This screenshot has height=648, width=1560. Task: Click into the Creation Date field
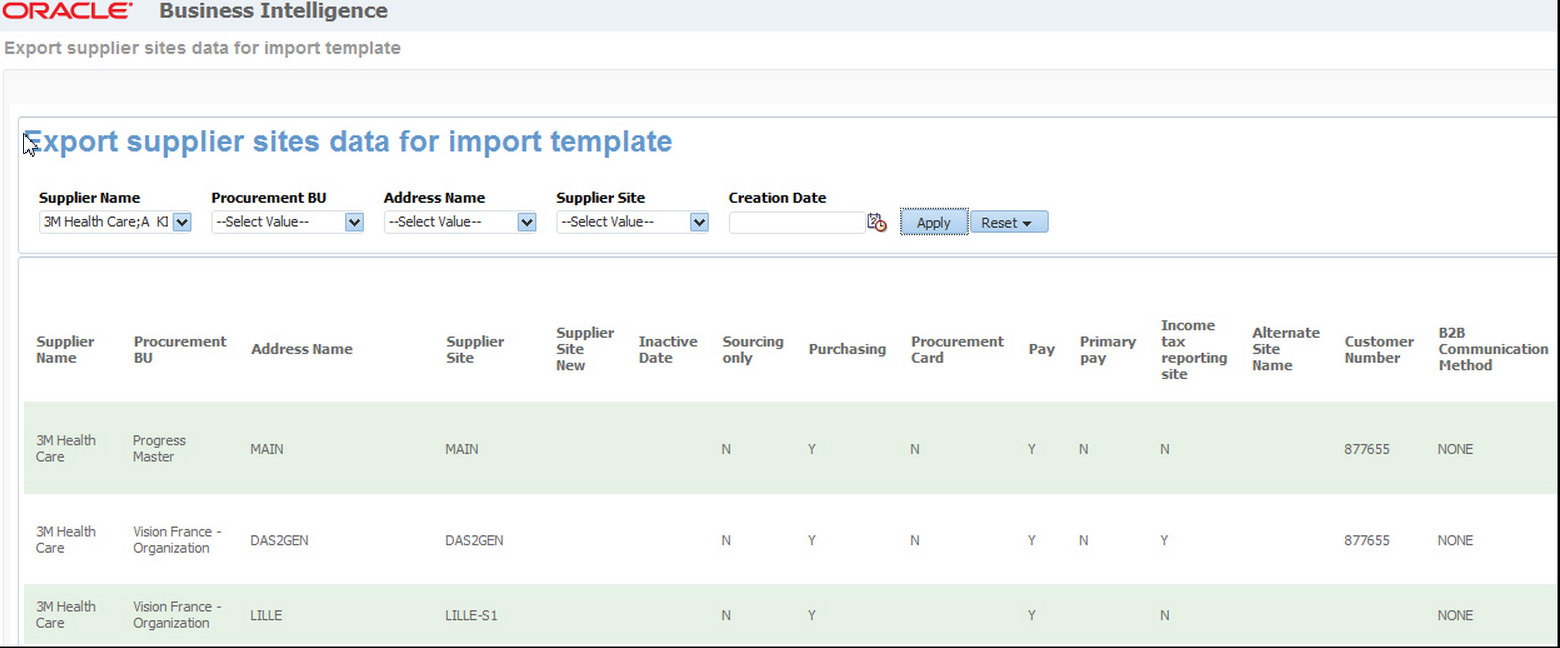tap(796, 223)
